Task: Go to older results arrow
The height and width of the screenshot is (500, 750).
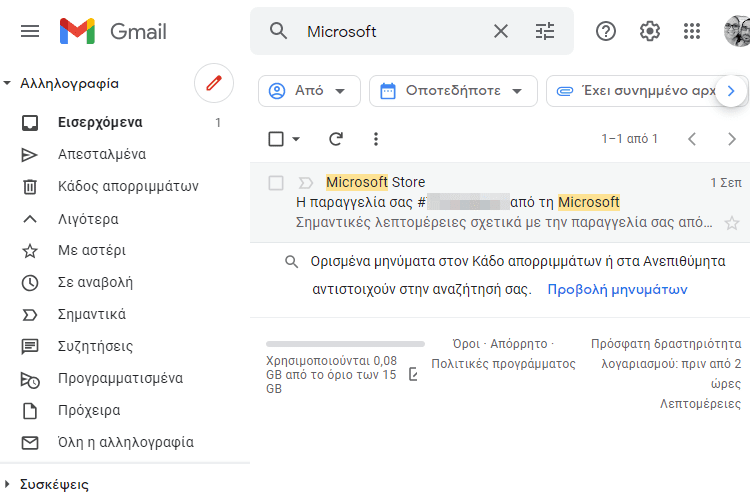Action: point(731,139)
